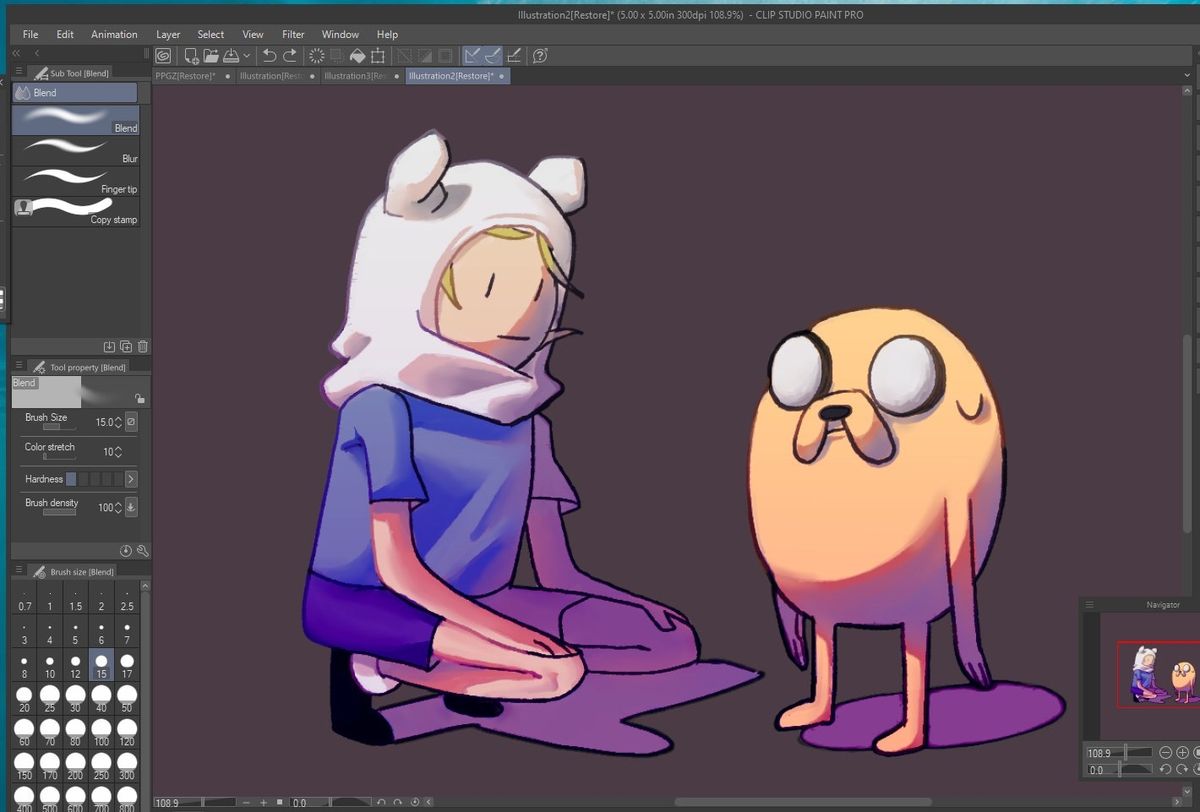This screenshot has height=812, width=1200.
Task: Click the Navigator rotate left icon
Action: point(1166,770)
